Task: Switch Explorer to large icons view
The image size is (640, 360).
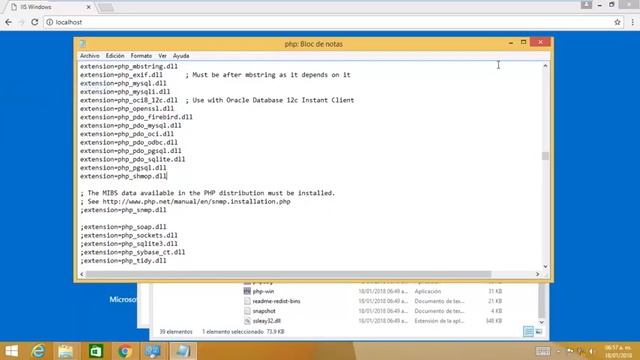Action: [539, 332]
